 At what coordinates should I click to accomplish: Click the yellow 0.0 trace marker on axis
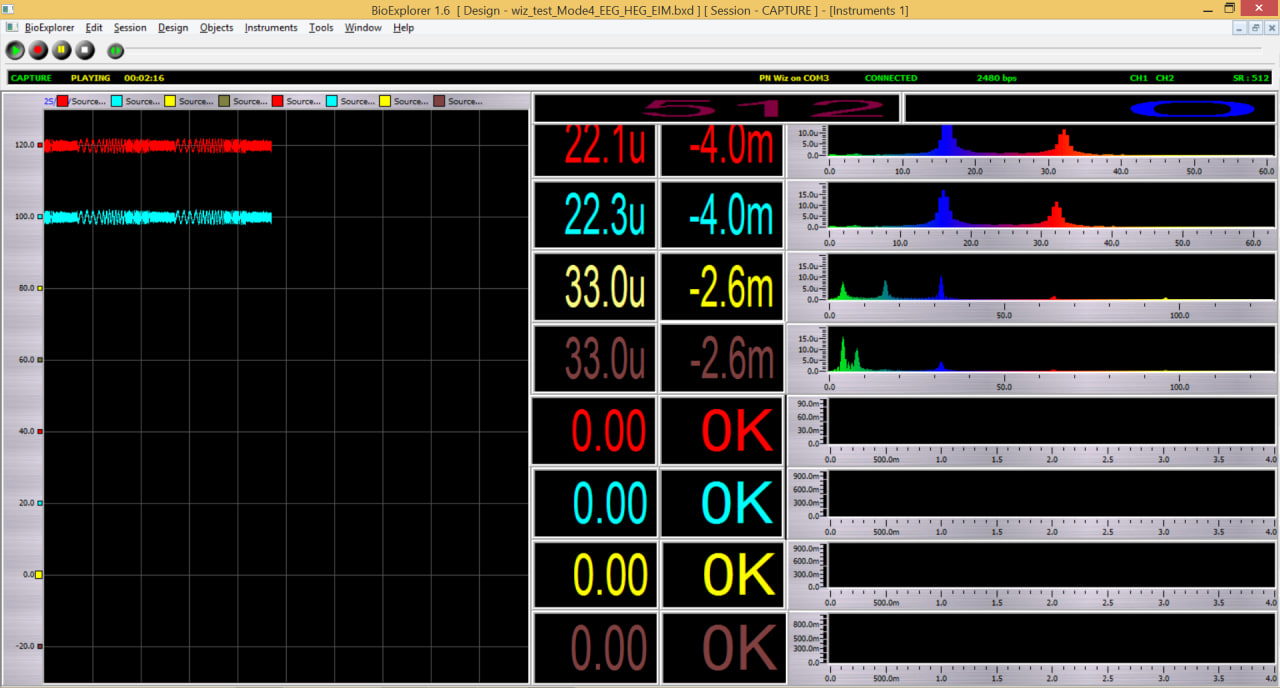pyautogui.click(x=39, y=575)
